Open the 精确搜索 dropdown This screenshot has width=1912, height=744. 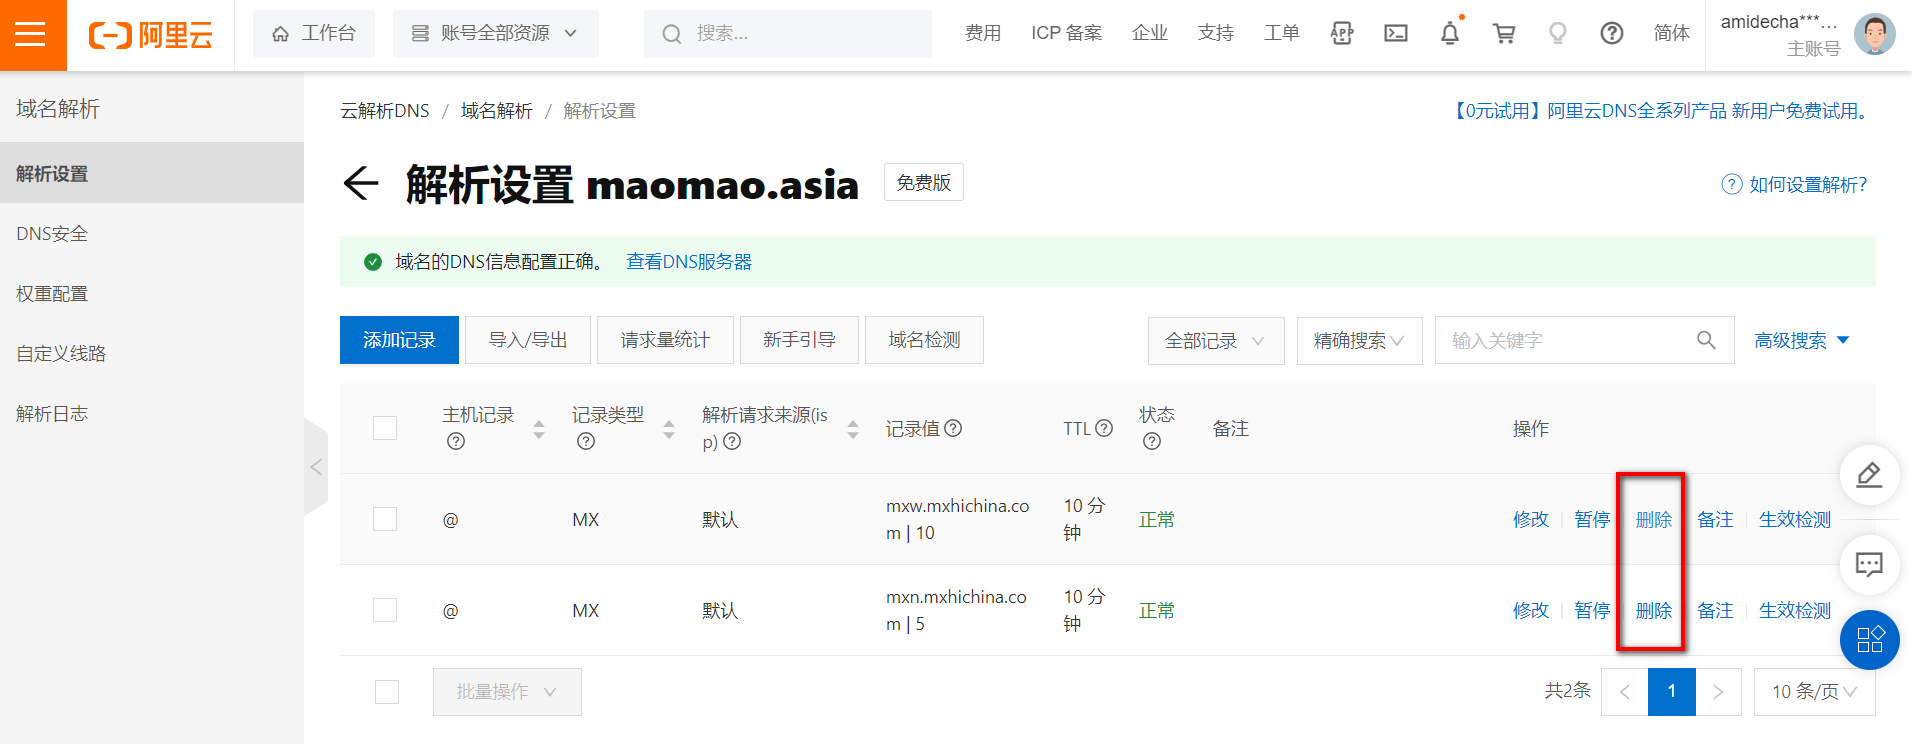coord(1359,341)
